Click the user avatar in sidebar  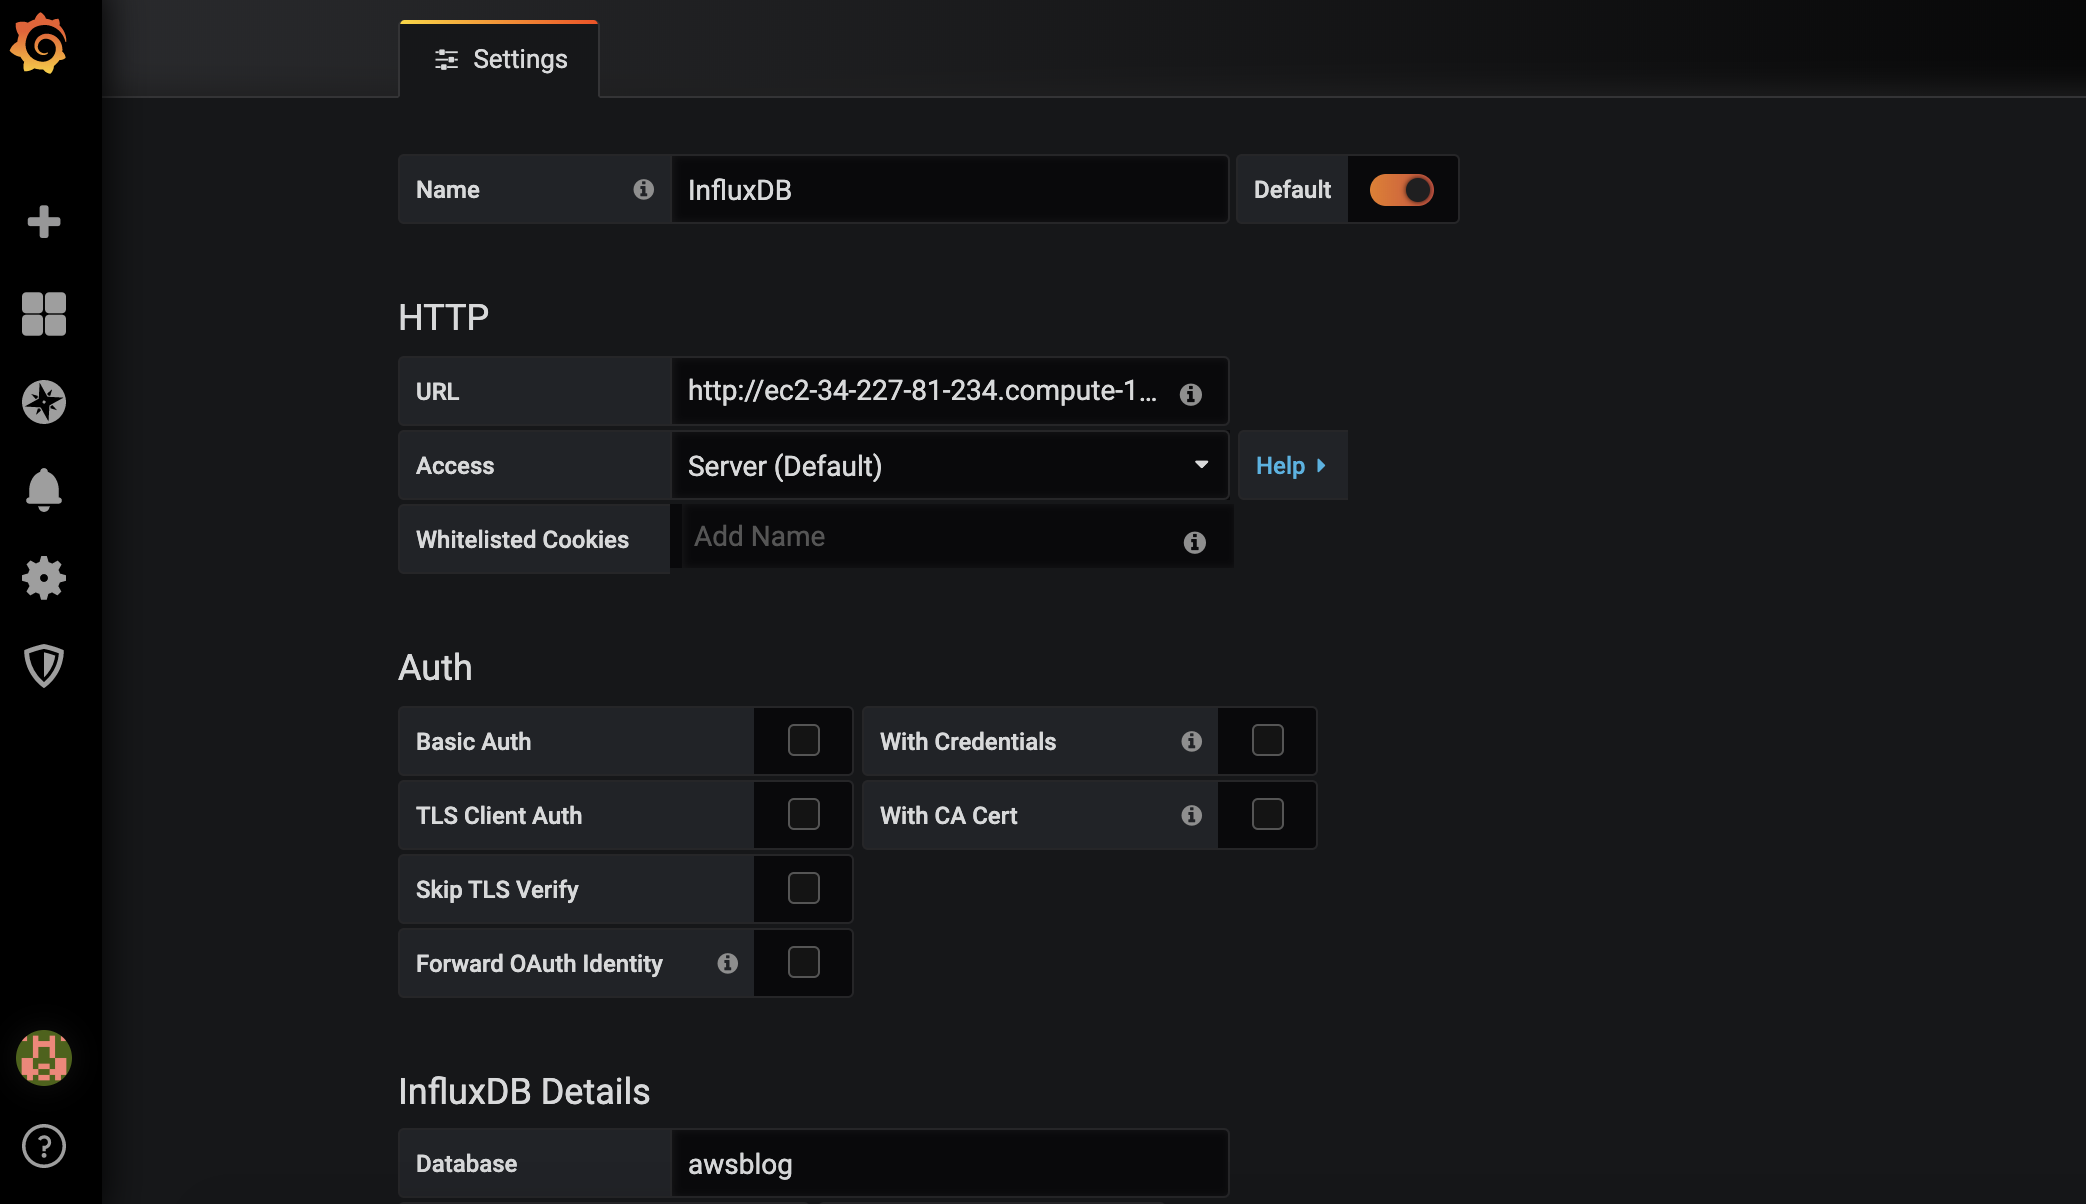[43, 1058]
